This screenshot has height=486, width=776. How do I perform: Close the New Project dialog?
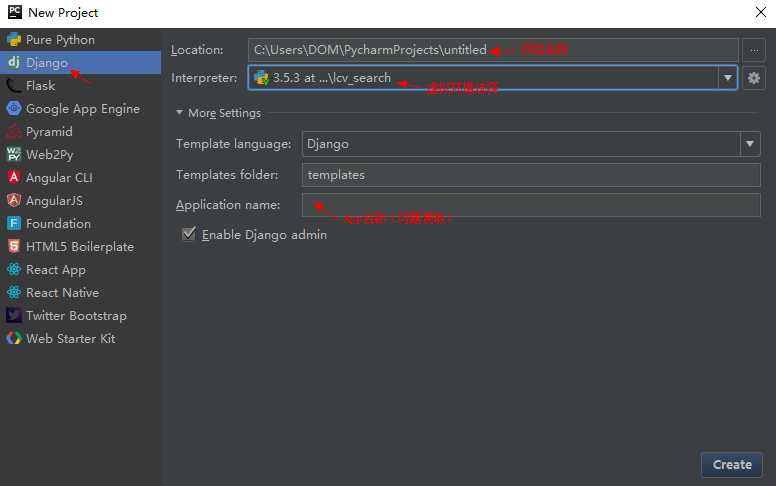(x=761, y=12)
